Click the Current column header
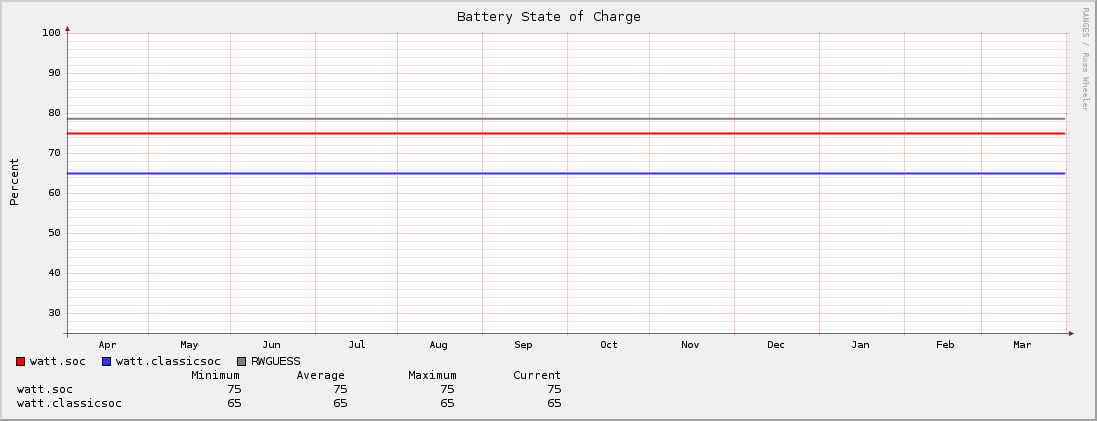 pos(537,376)
